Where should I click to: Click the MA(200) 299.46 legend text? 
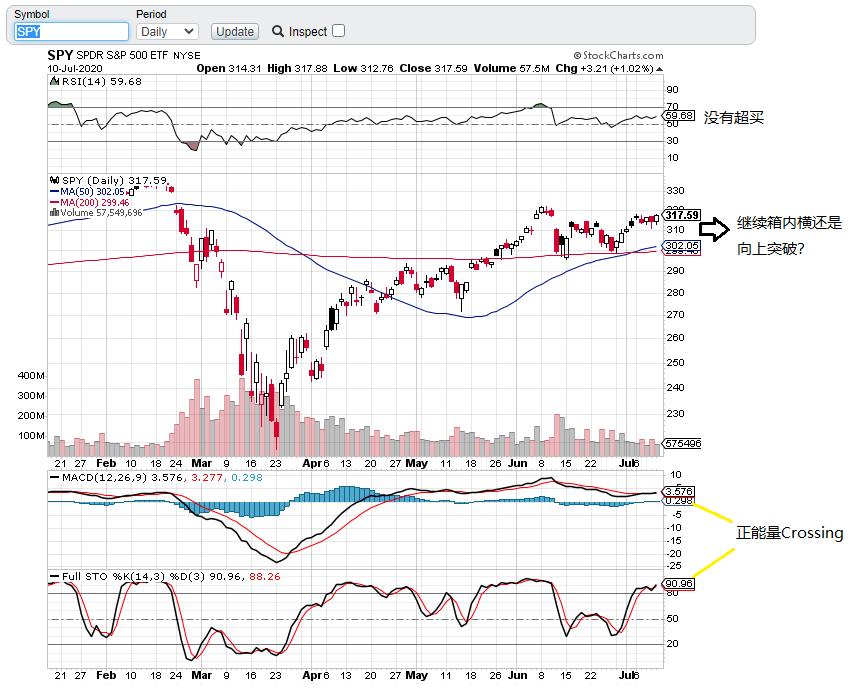pos(94,202)
